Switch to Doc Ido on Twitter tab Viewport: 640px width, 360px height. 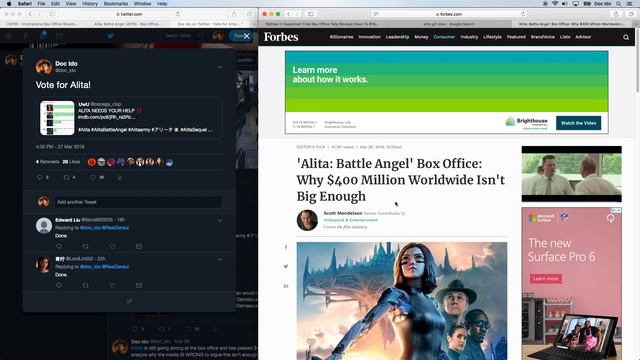(210, 24)
